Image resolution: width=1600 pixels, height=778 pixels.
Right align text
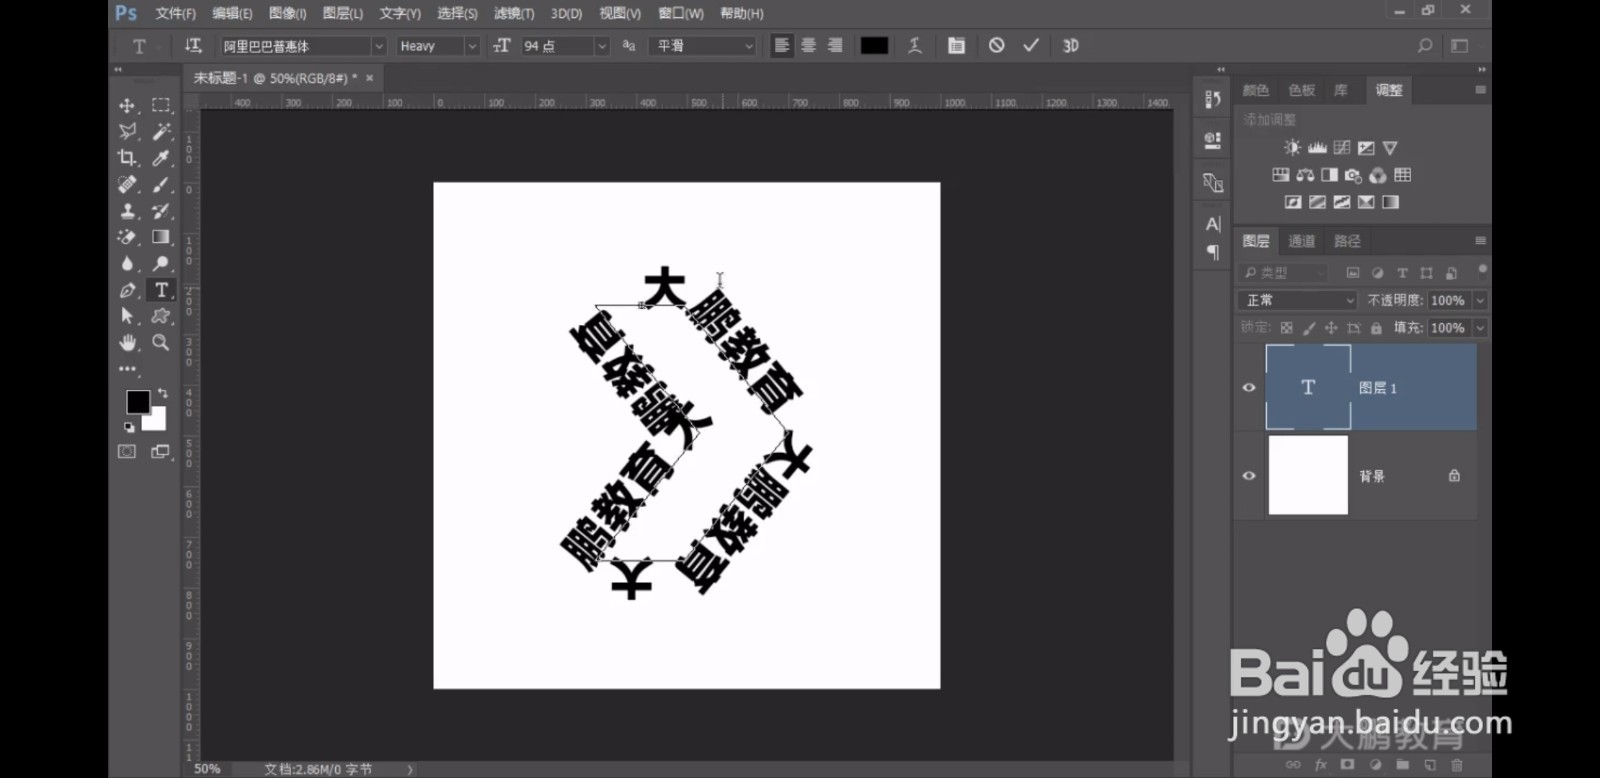(x=835, y=46)
